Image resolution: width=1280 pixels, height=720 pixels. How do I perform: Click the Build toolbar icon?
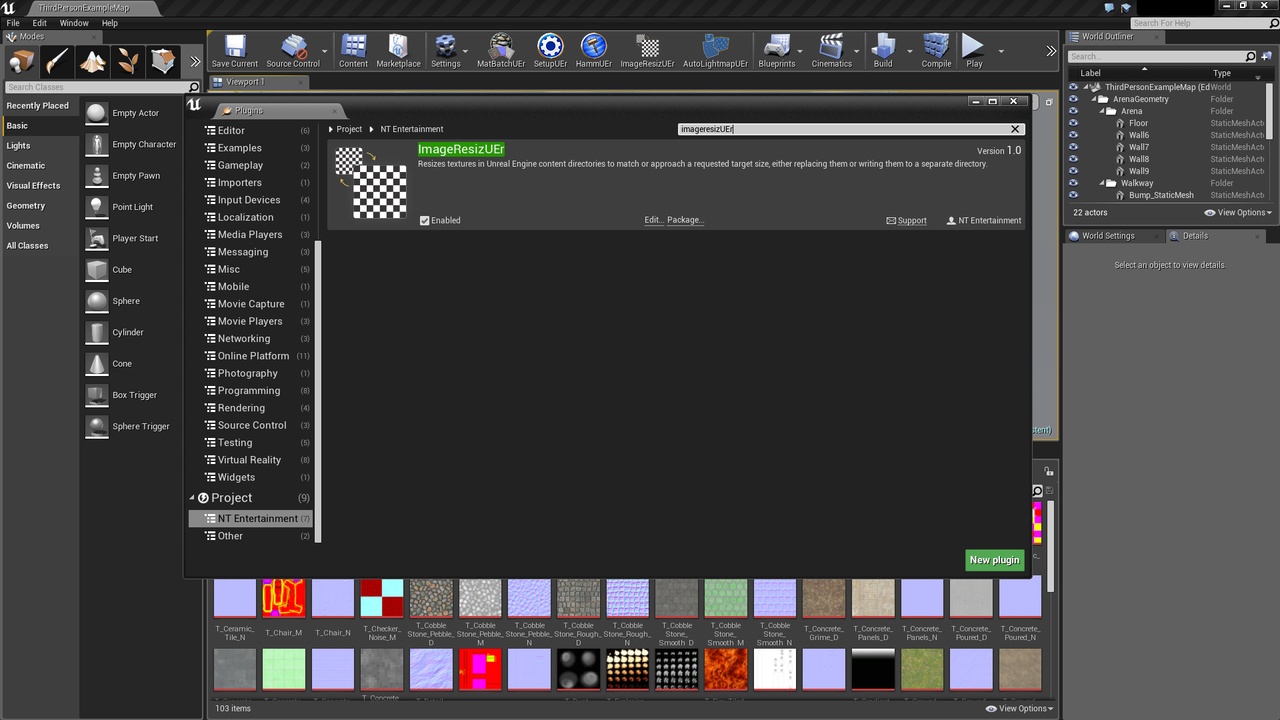(883, 51)
